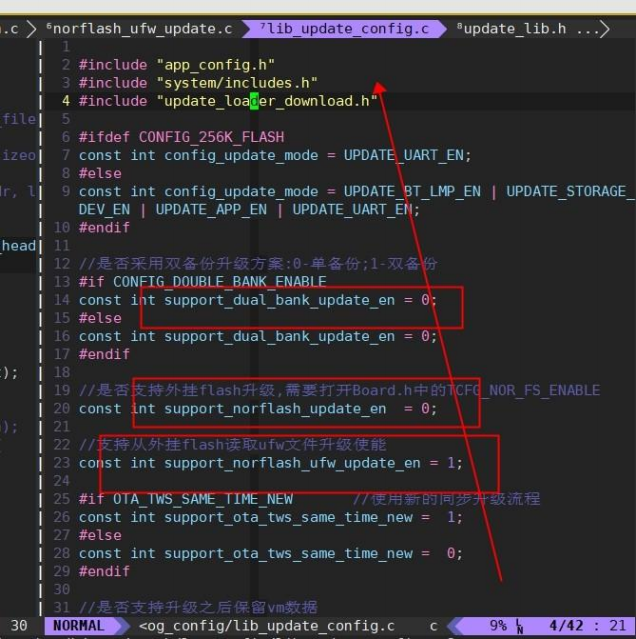Click 'UPDATE_APP_EN' in the wrapped line
The height and width of the screenshot is (639, 636).
point(211,209)
